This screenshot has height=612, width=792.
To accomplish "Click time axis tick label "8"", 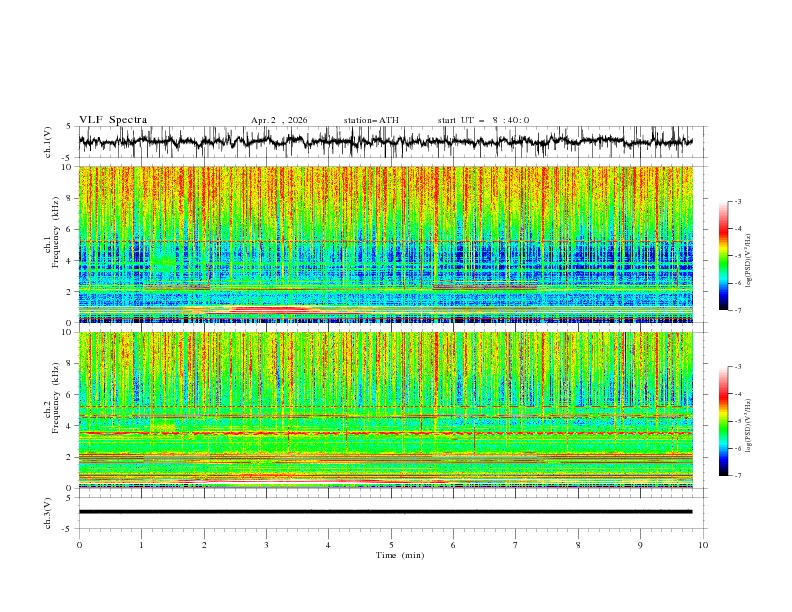I will (x=578, y=545).
